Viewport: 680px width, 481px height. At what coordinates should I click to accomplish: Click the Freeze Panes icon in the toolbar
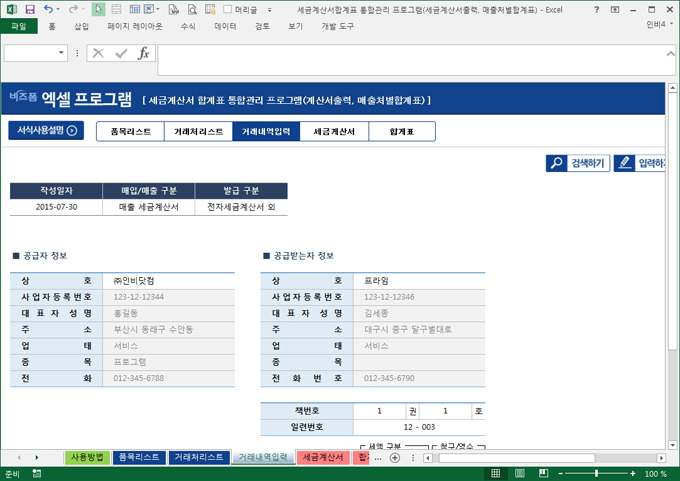pos(116,9)
